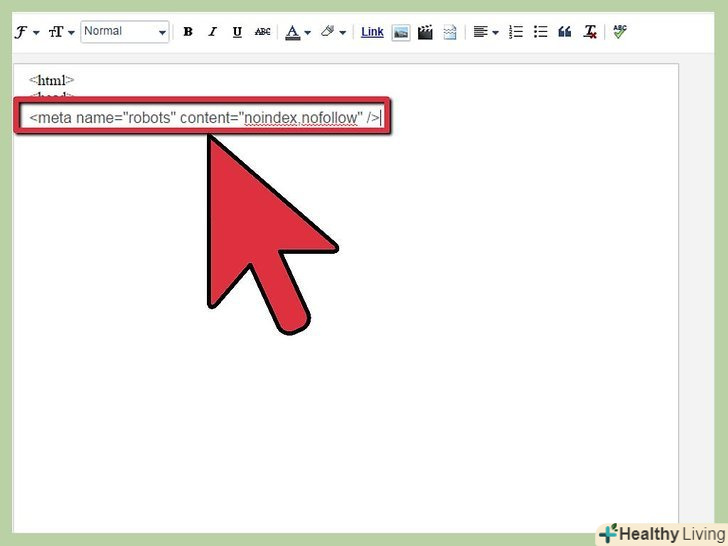The image size is (728, 546).
Task: Open the text color picker
Action: pos(295,32)
